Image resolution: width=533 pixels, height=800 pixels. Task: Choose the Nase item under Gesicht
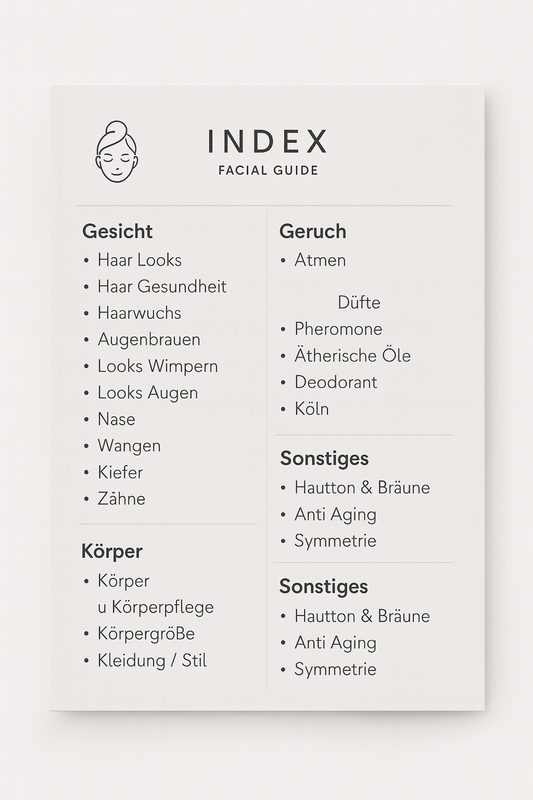[116, 419]
